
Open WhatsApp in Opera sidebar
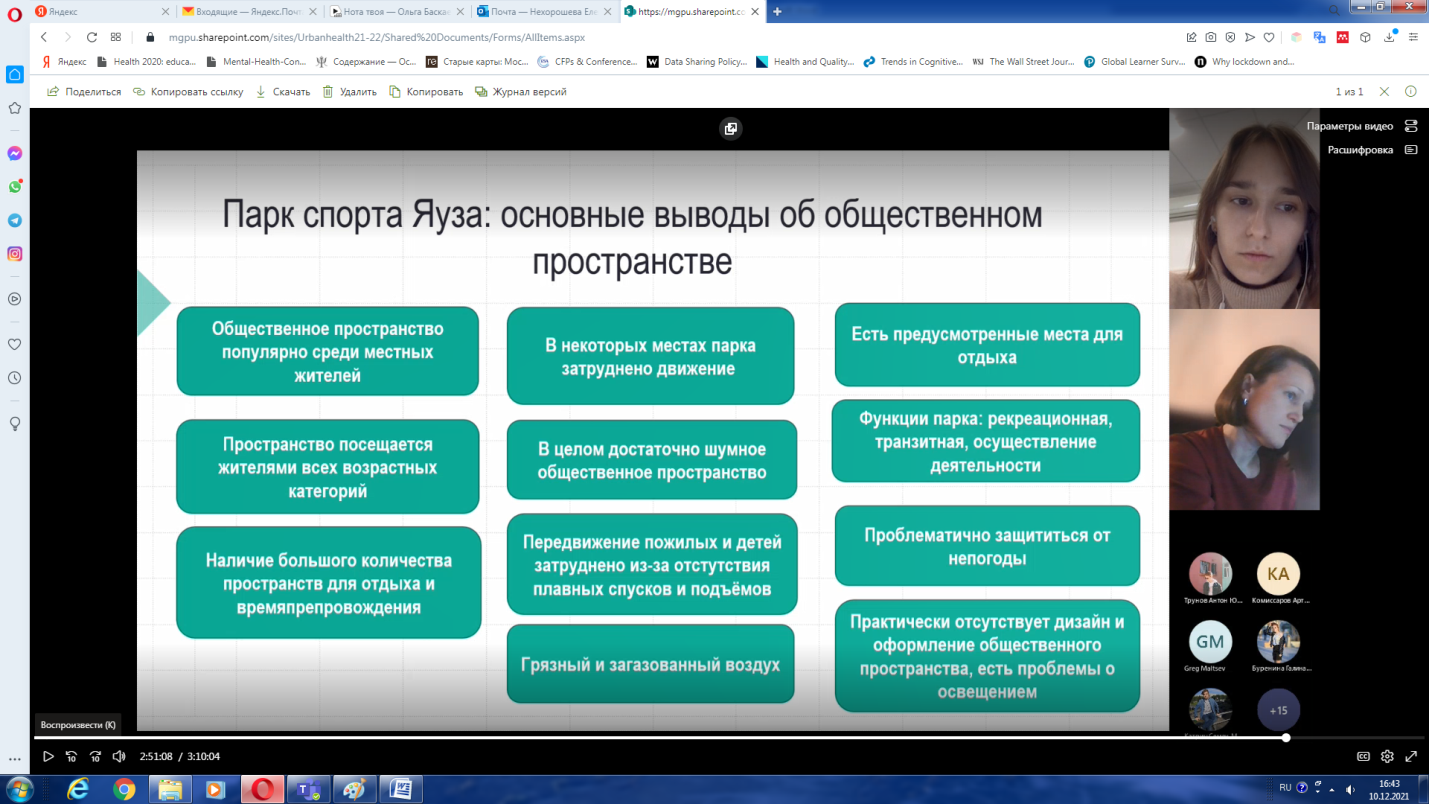coord(15,187)
